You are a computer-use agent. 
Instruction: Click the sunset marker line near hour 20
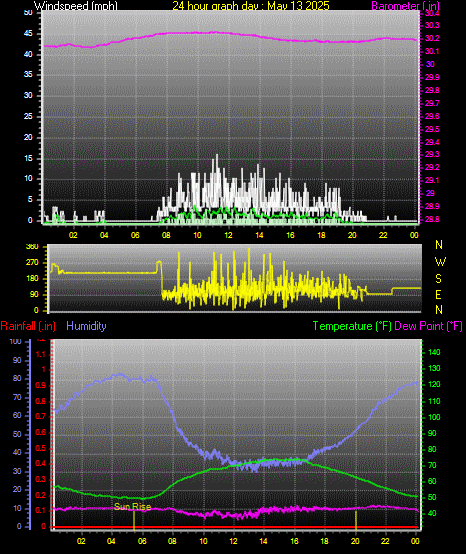pyautogui.click(x=356, y=520)
